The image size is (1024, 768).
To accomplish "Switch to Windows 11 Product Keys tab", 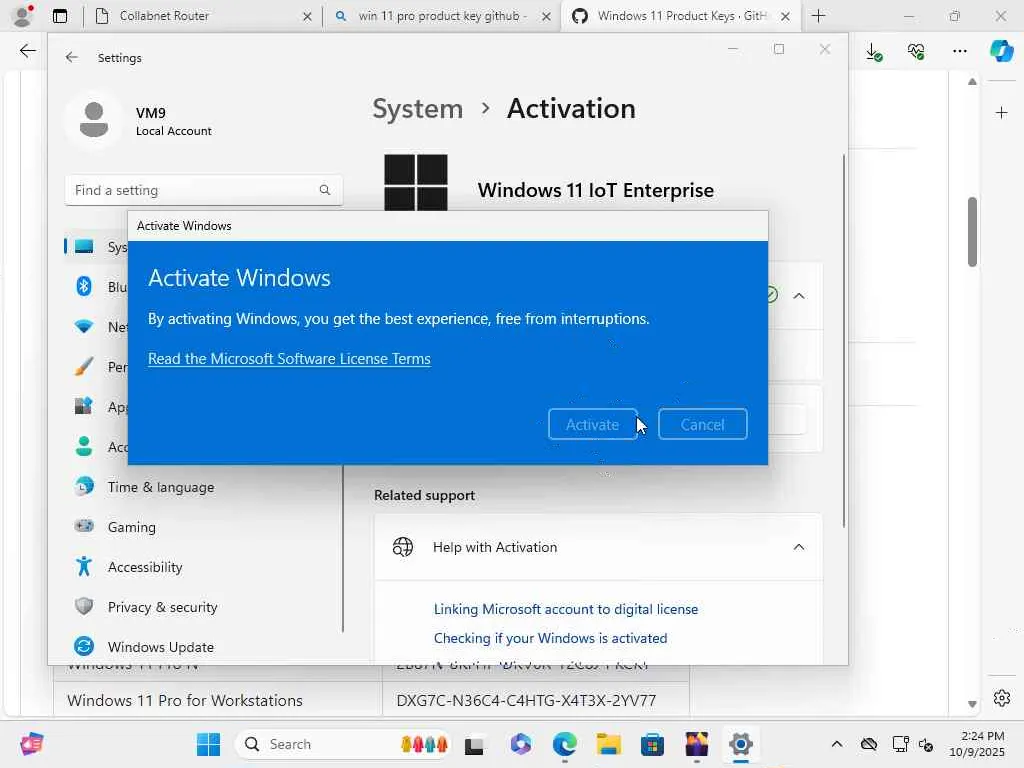I will click(x=679, y=16).
